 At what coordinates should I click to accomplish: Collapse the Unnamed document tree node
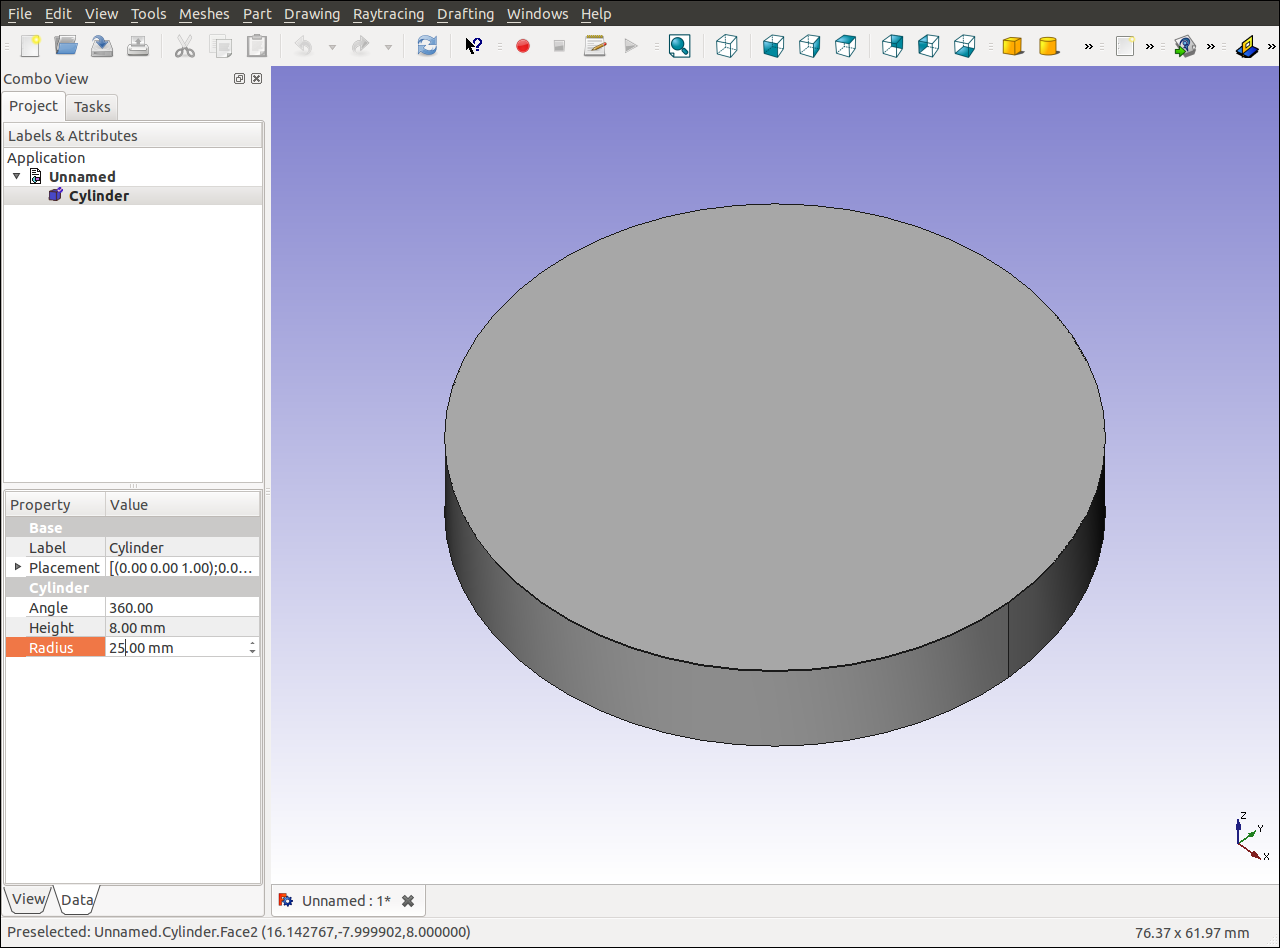pos(16,176)
